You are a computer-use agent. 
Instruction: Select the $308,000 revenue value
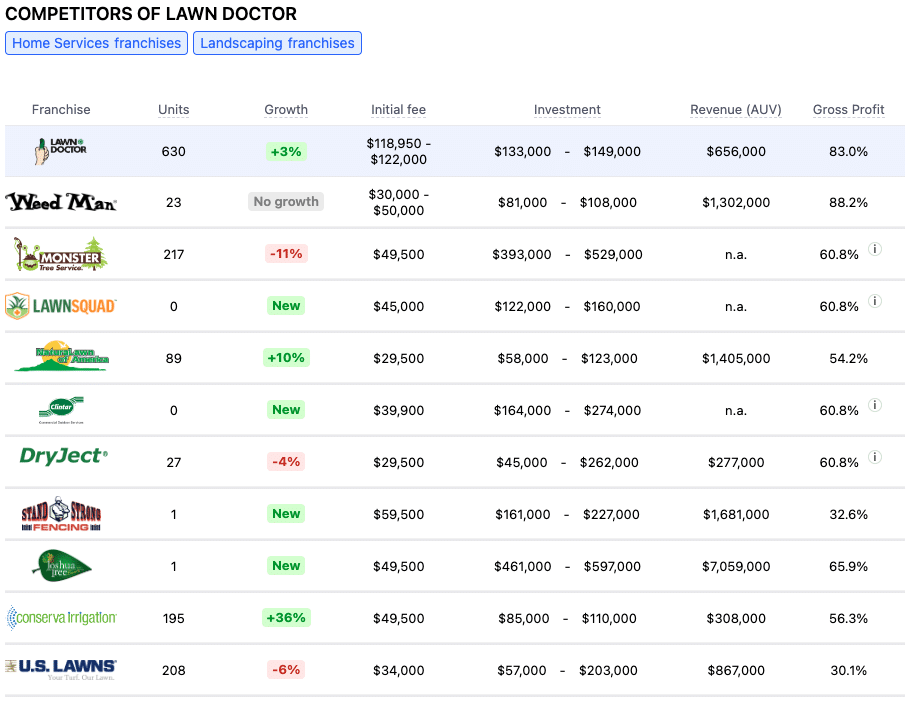click(x=736, y=619)
